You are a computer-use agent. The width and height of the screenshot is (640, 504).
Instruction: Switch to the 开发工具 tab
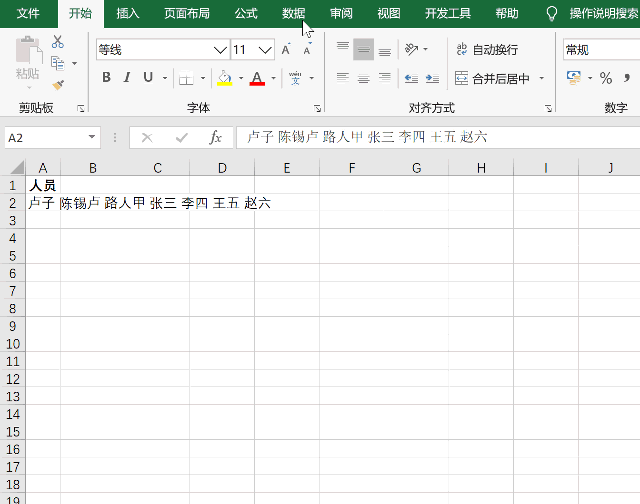[448, 13]
